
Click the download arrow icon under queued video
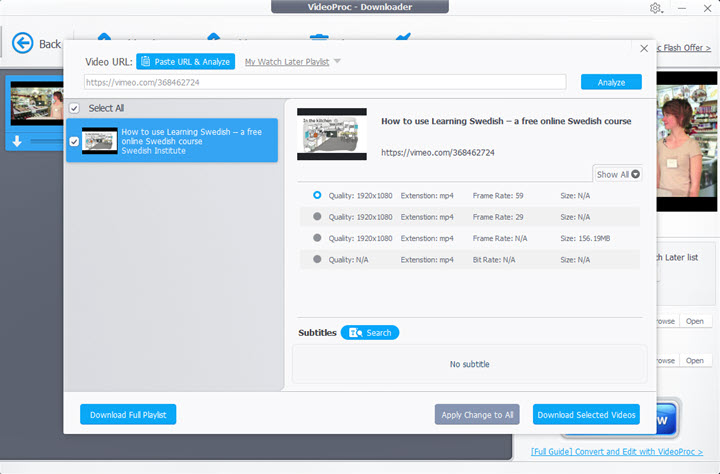pos(17,141)
